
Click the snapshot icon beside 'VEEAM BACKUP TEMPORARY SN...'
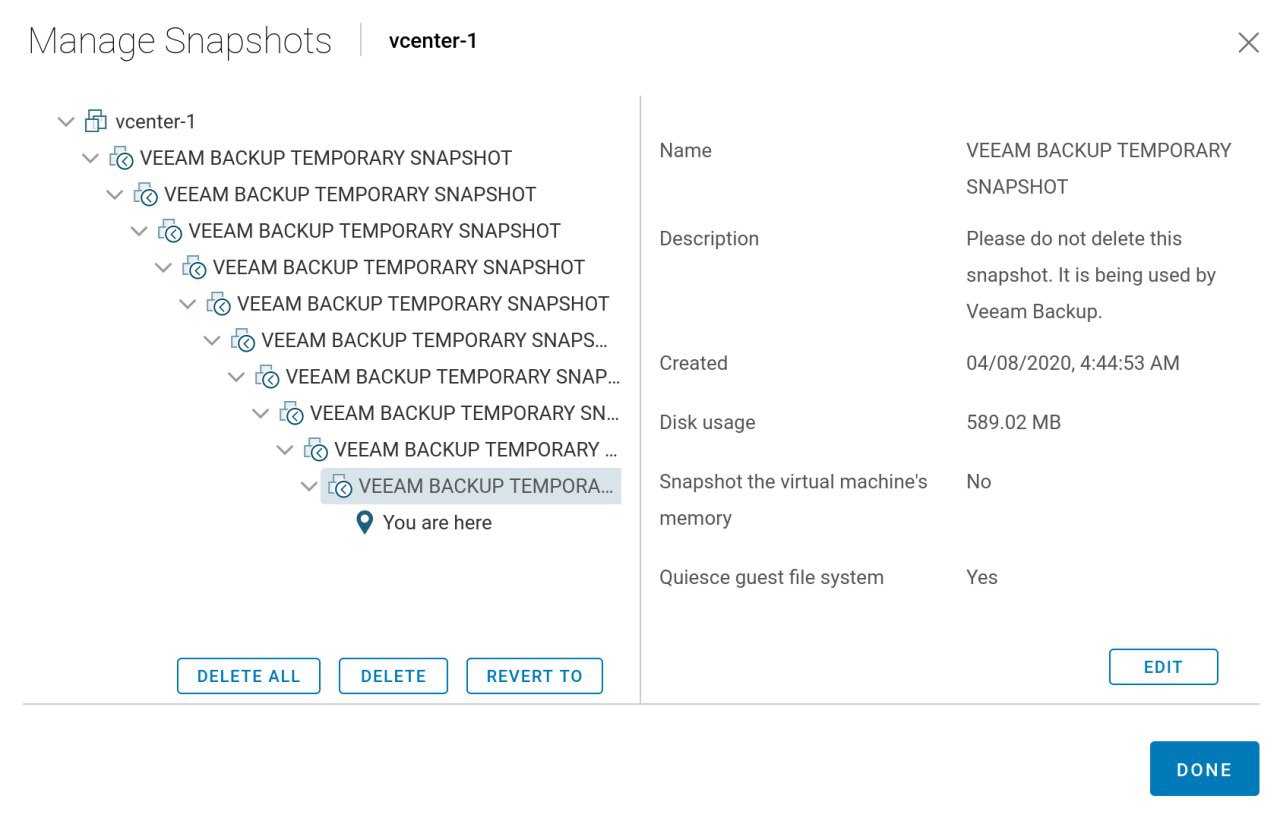292,414
